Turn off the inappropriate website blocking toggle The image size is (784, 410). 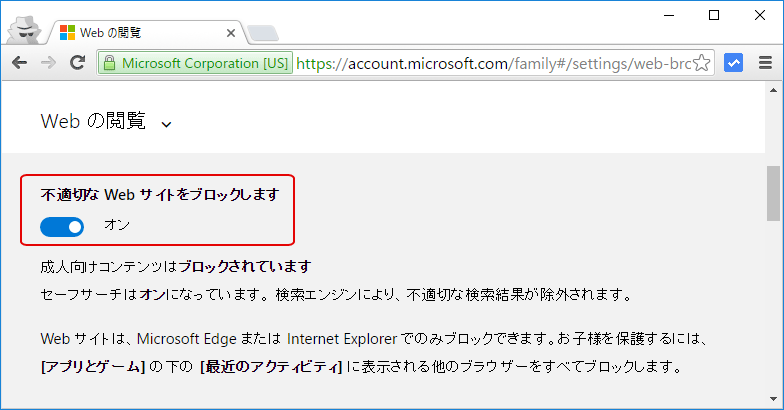[62, 227]
